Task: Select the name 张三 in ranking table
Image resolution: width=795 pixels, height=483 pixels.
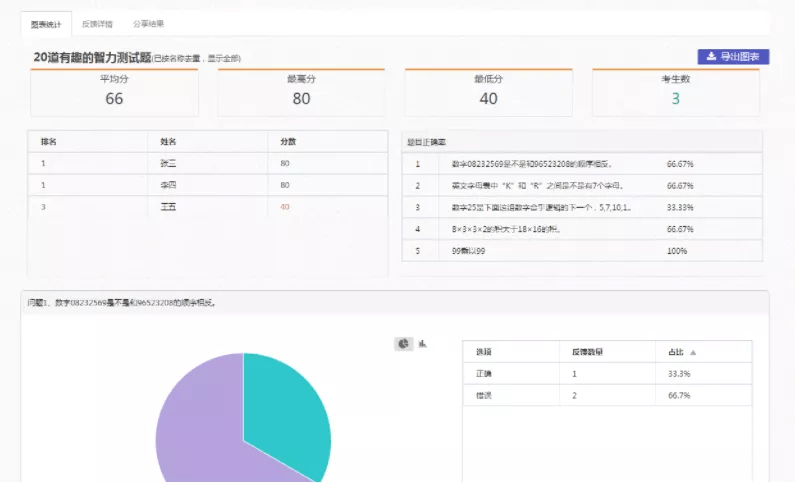Action: [x=168, y=164]
